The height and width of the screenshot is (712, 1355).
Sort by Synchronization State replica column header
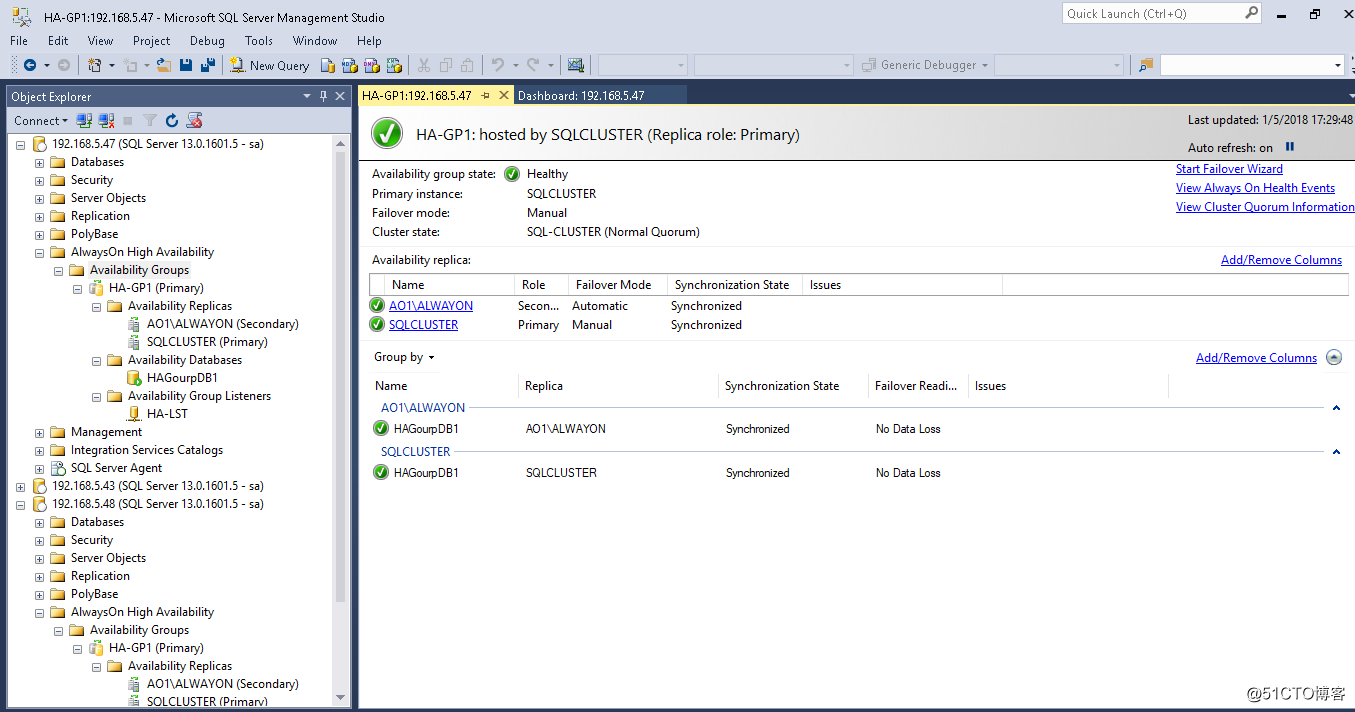pos(732,285)
